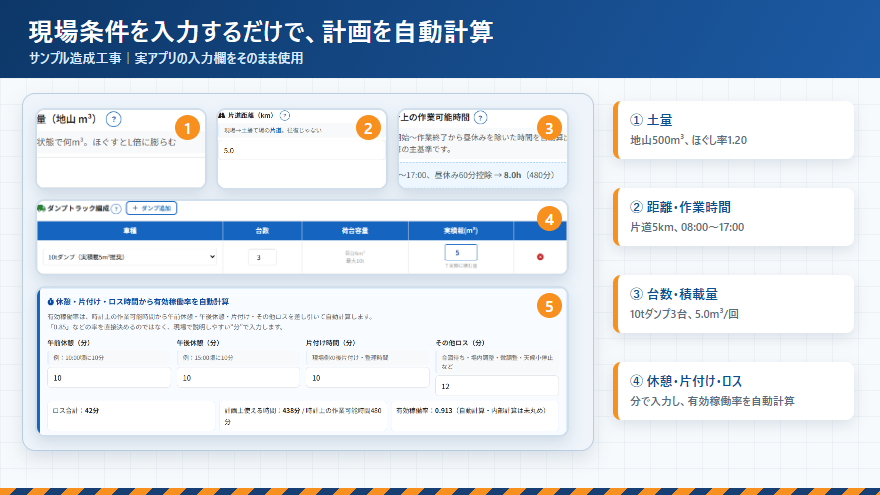Open the help icon beside ダンプトラック編成
The width and height of the screenshot is (880, 495).
[116, 209]
